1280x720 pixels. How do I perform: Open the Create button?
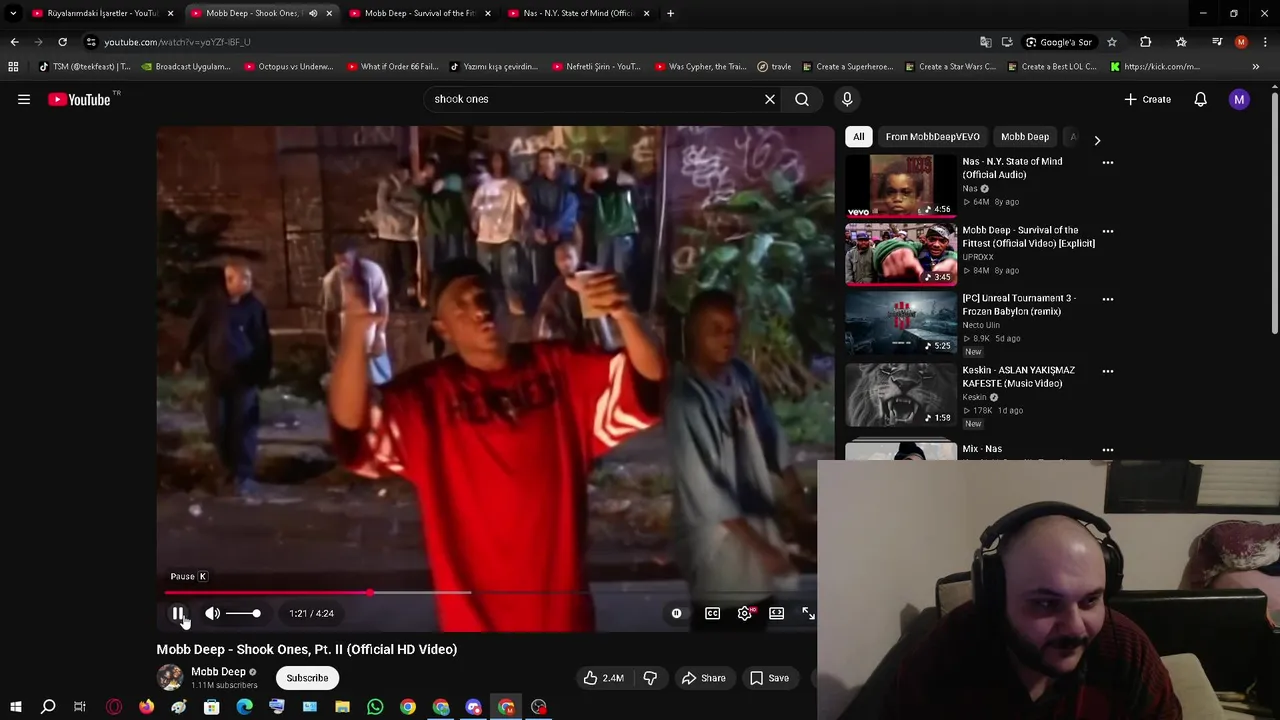click(x=1147, y=99)
